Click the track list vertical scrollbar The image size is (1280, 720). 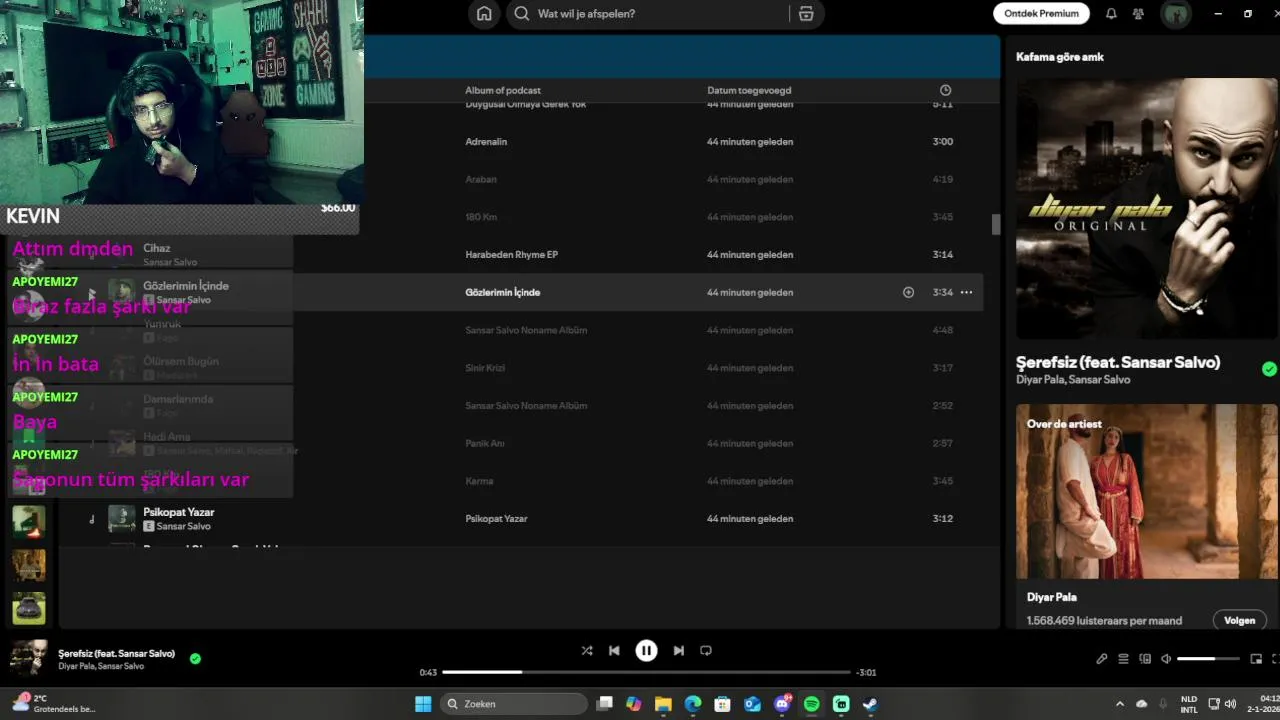(995, 225)
